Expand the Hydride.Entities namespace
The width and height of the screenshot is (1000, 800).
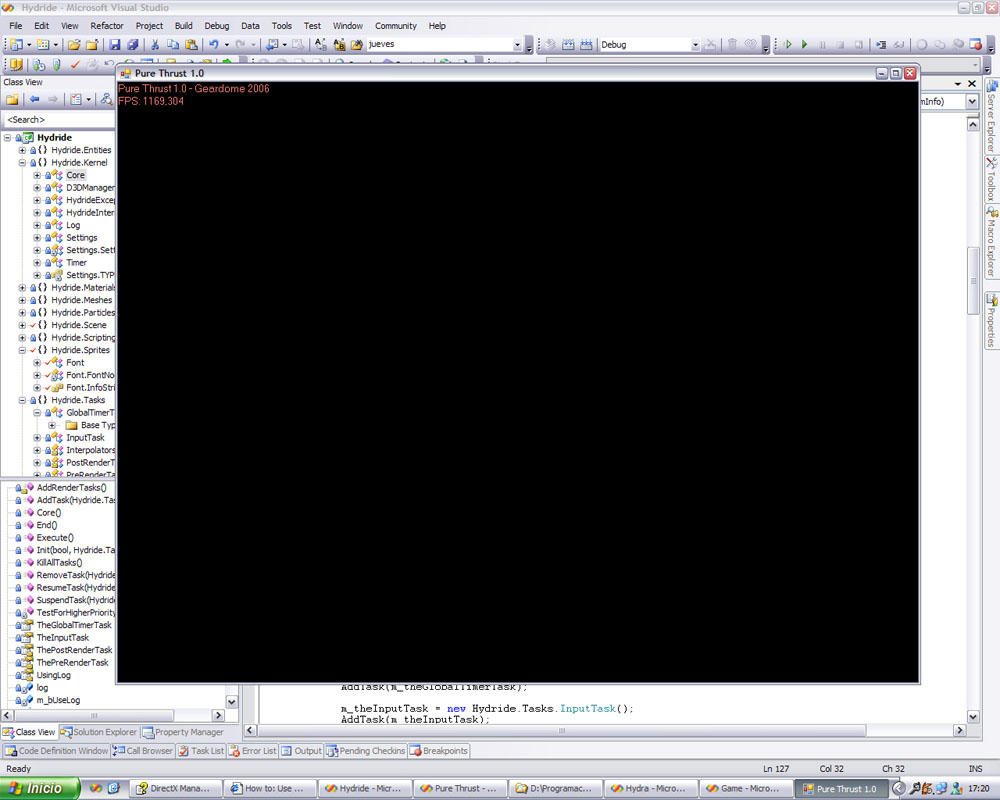[x=22, y=151]
